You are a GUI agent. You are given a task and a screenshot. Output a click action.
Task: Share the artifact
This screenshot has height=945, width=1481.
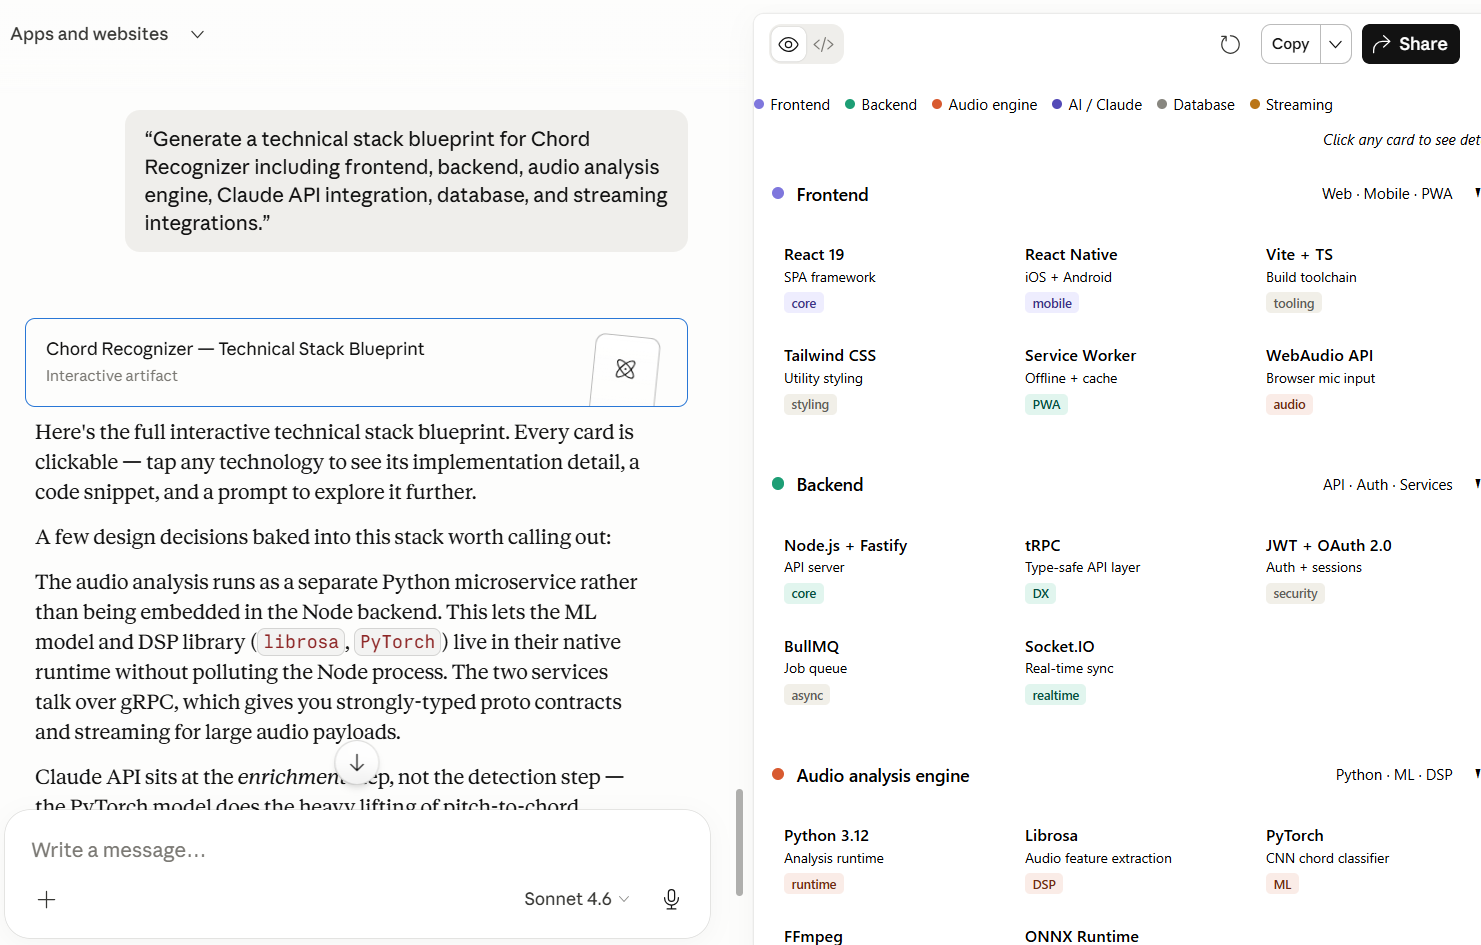[1410, 44]
